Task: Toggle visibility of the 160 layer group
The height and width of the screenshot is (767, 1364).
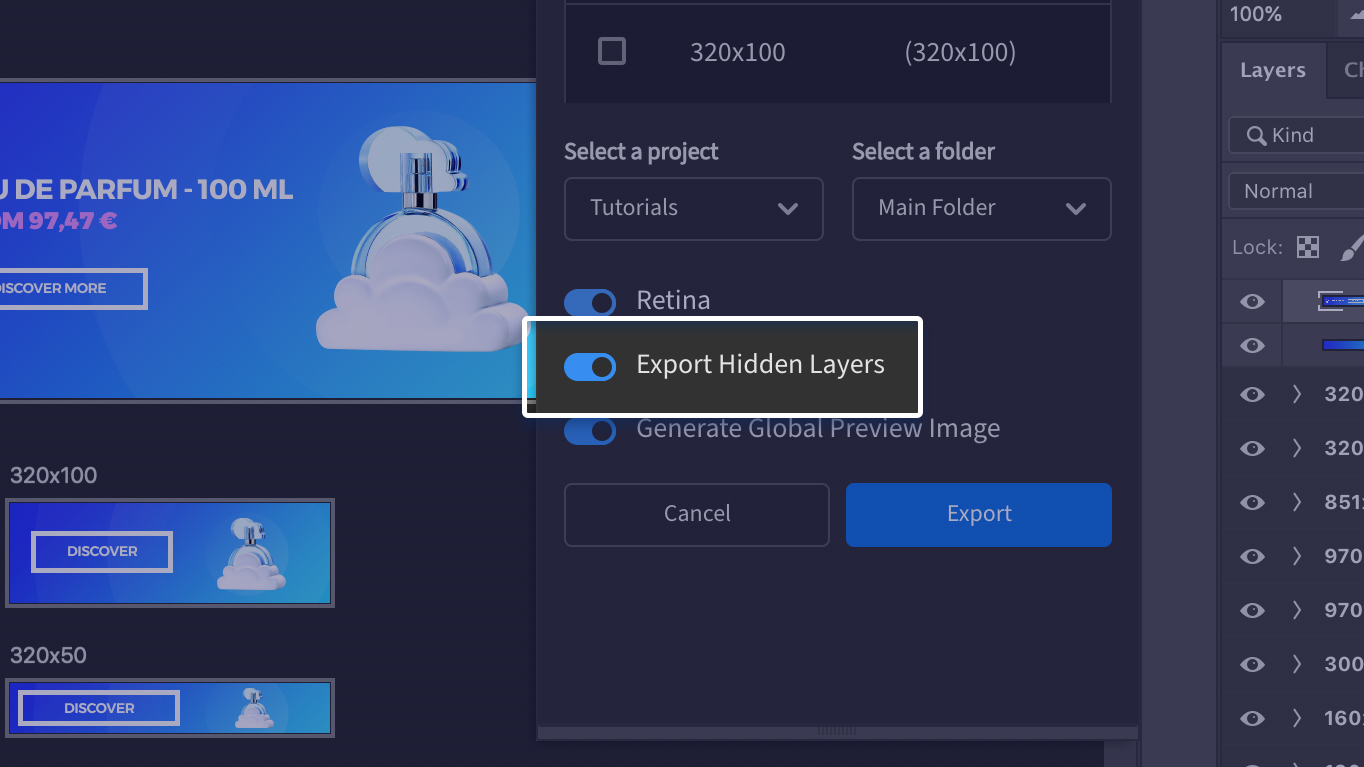Action: tap(1252, 718)
